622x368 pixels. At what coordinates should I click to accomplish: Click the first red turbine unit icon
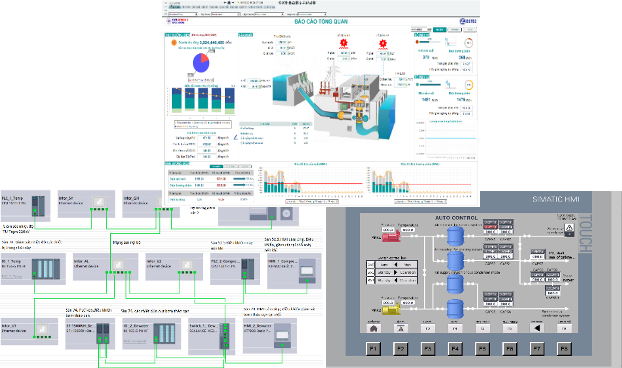[x=344, y=43]
